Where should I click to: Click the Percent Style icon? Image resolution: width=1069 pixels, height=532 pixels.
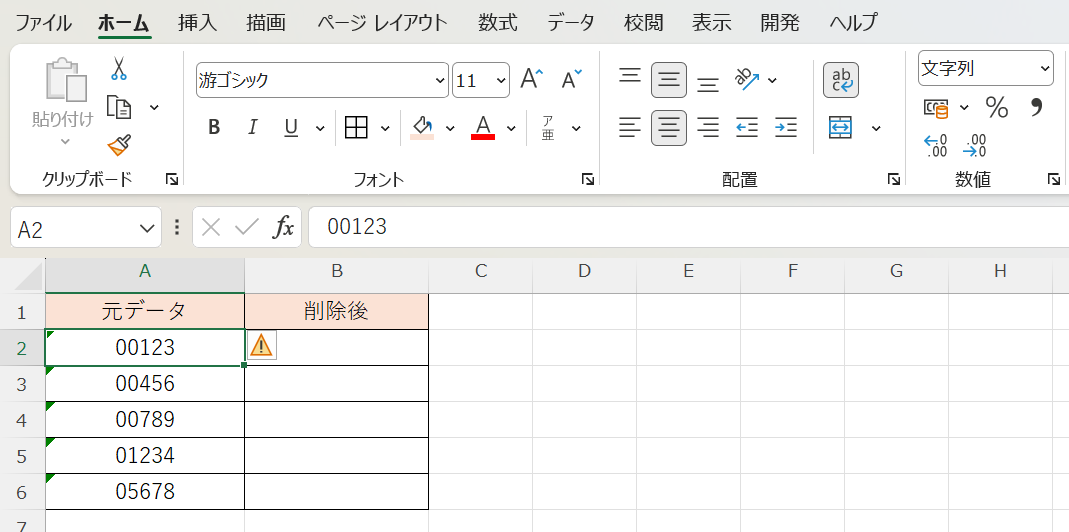pos(996,107)
